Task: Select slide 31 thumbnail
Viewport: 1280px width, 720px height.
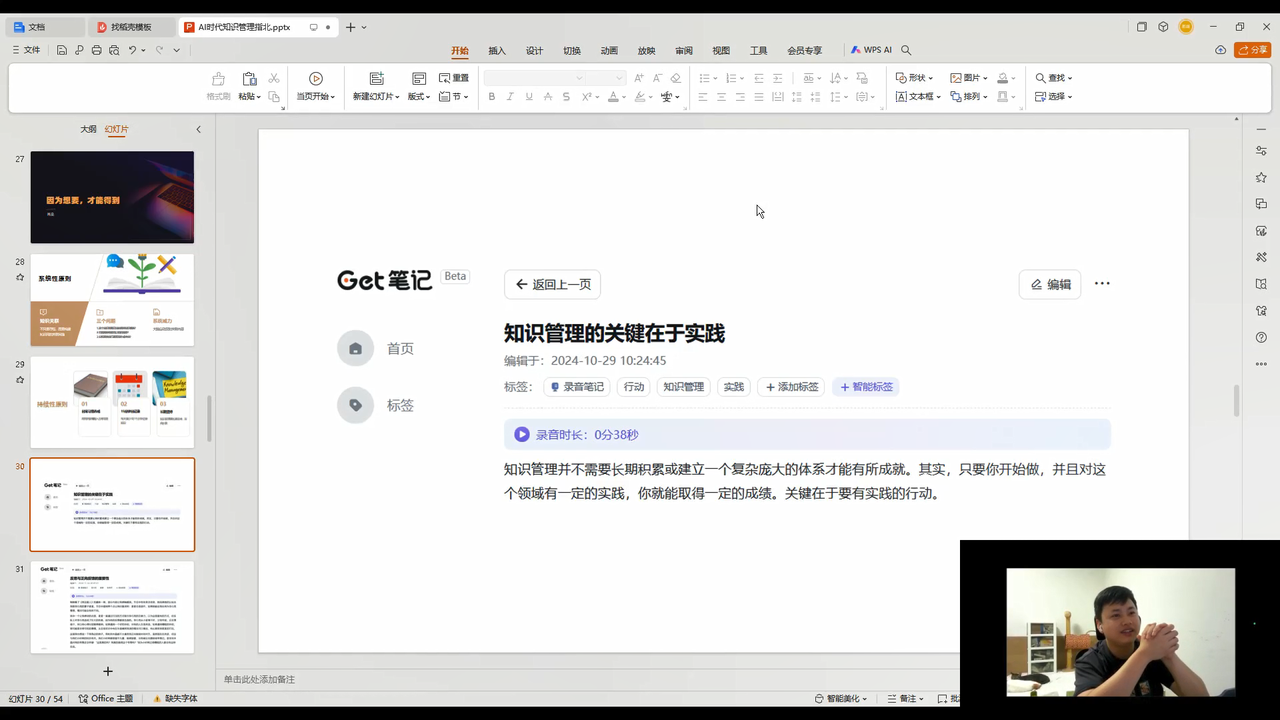Action: click(112, 607)
